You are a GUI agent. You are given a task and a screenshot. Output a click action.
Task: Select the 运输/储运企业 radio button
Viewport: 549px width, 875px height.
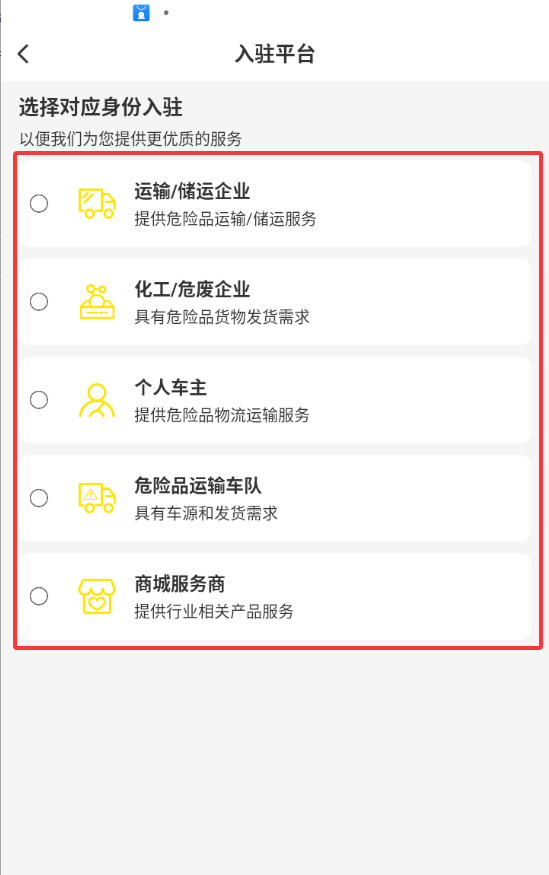click(x=38, y=203)
